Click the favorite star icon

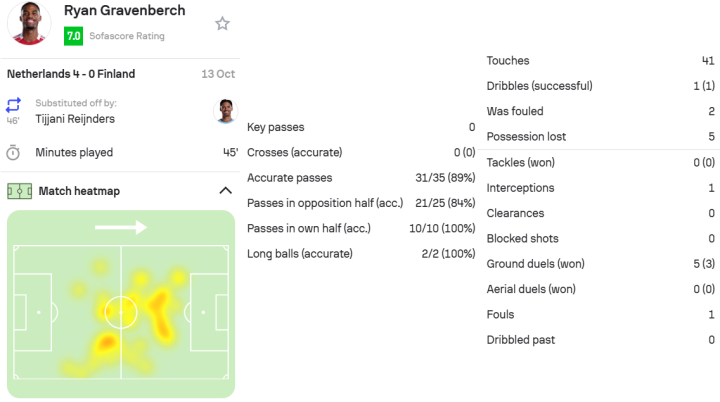(222, 23)
